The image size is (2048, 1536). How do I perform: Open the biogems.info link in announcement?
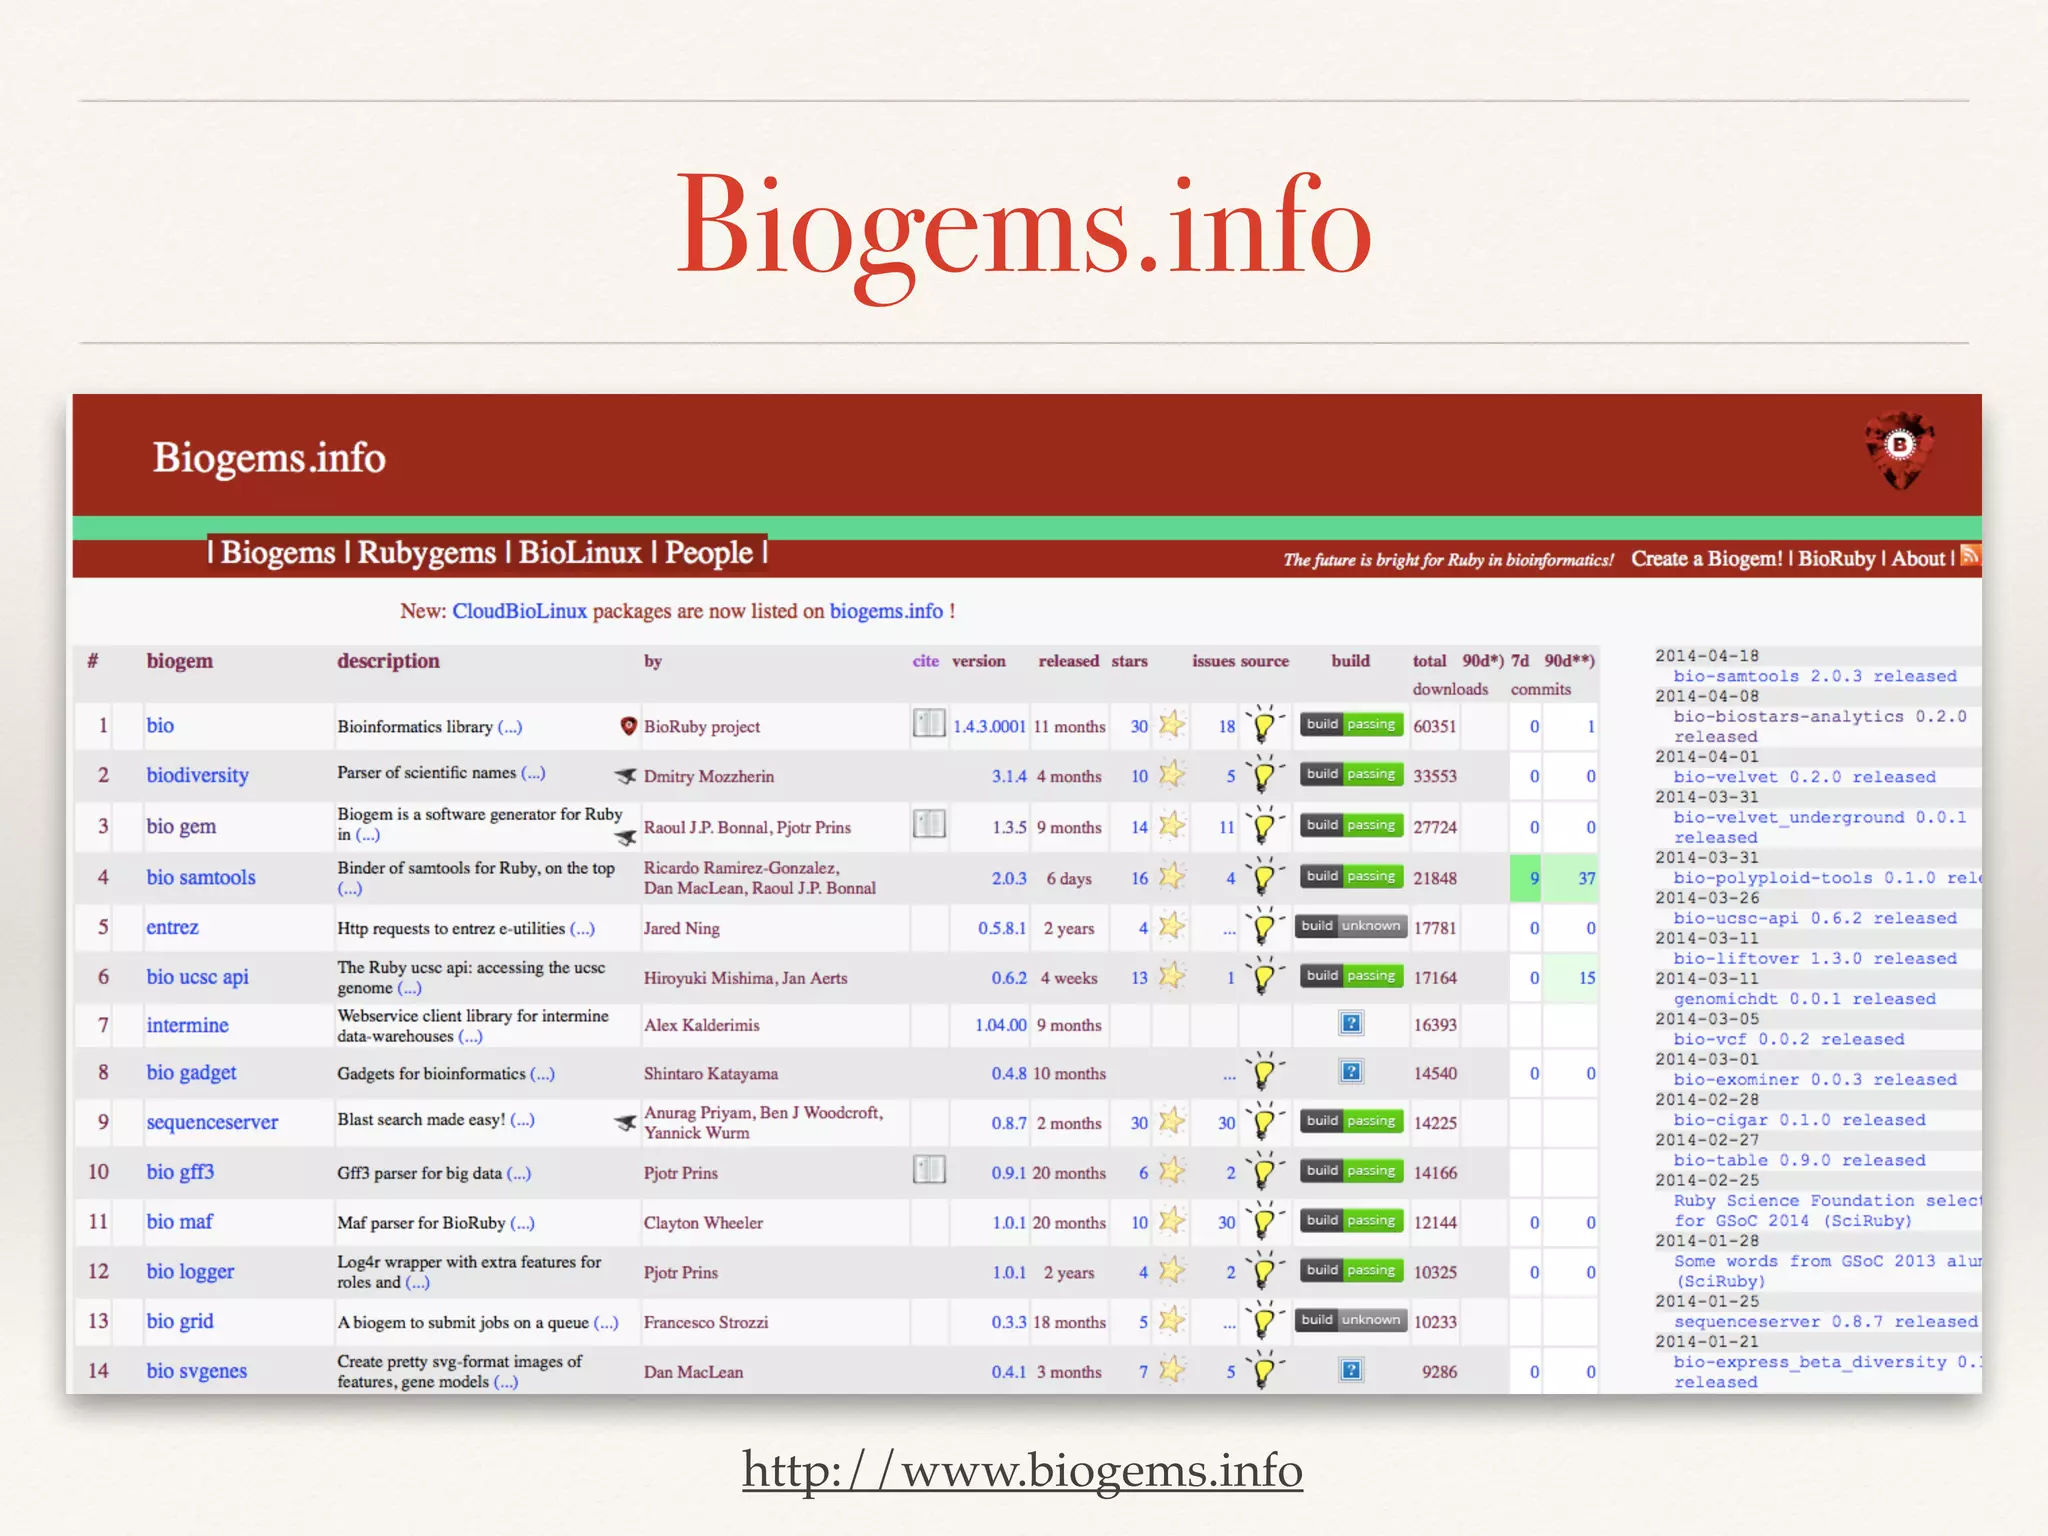tap(886, 611)
